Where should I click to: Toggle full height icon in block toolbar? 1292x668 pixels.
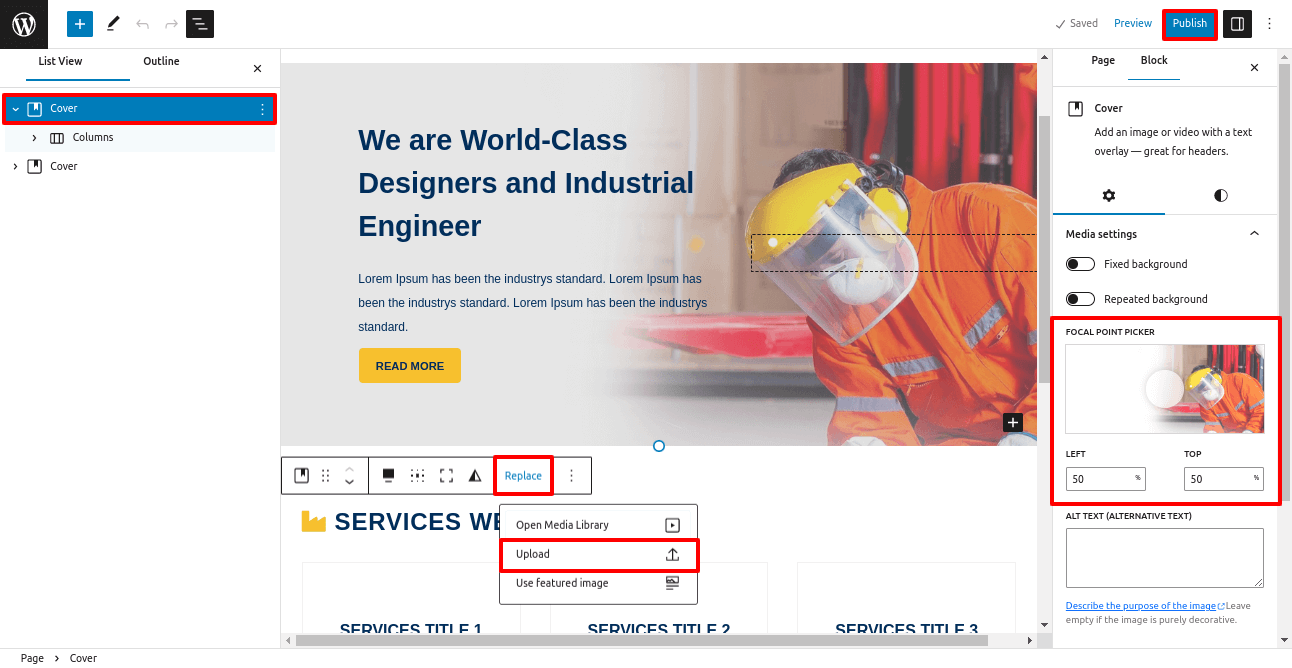click(447, 476)
